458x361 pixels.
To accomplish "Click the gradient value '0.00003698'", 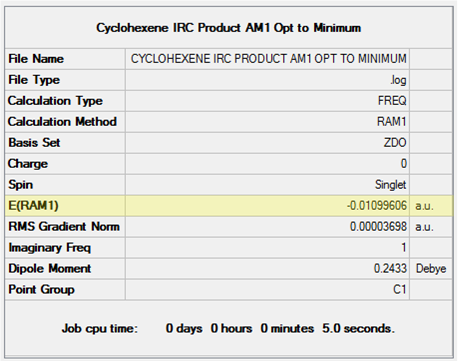I will [378, 227].
